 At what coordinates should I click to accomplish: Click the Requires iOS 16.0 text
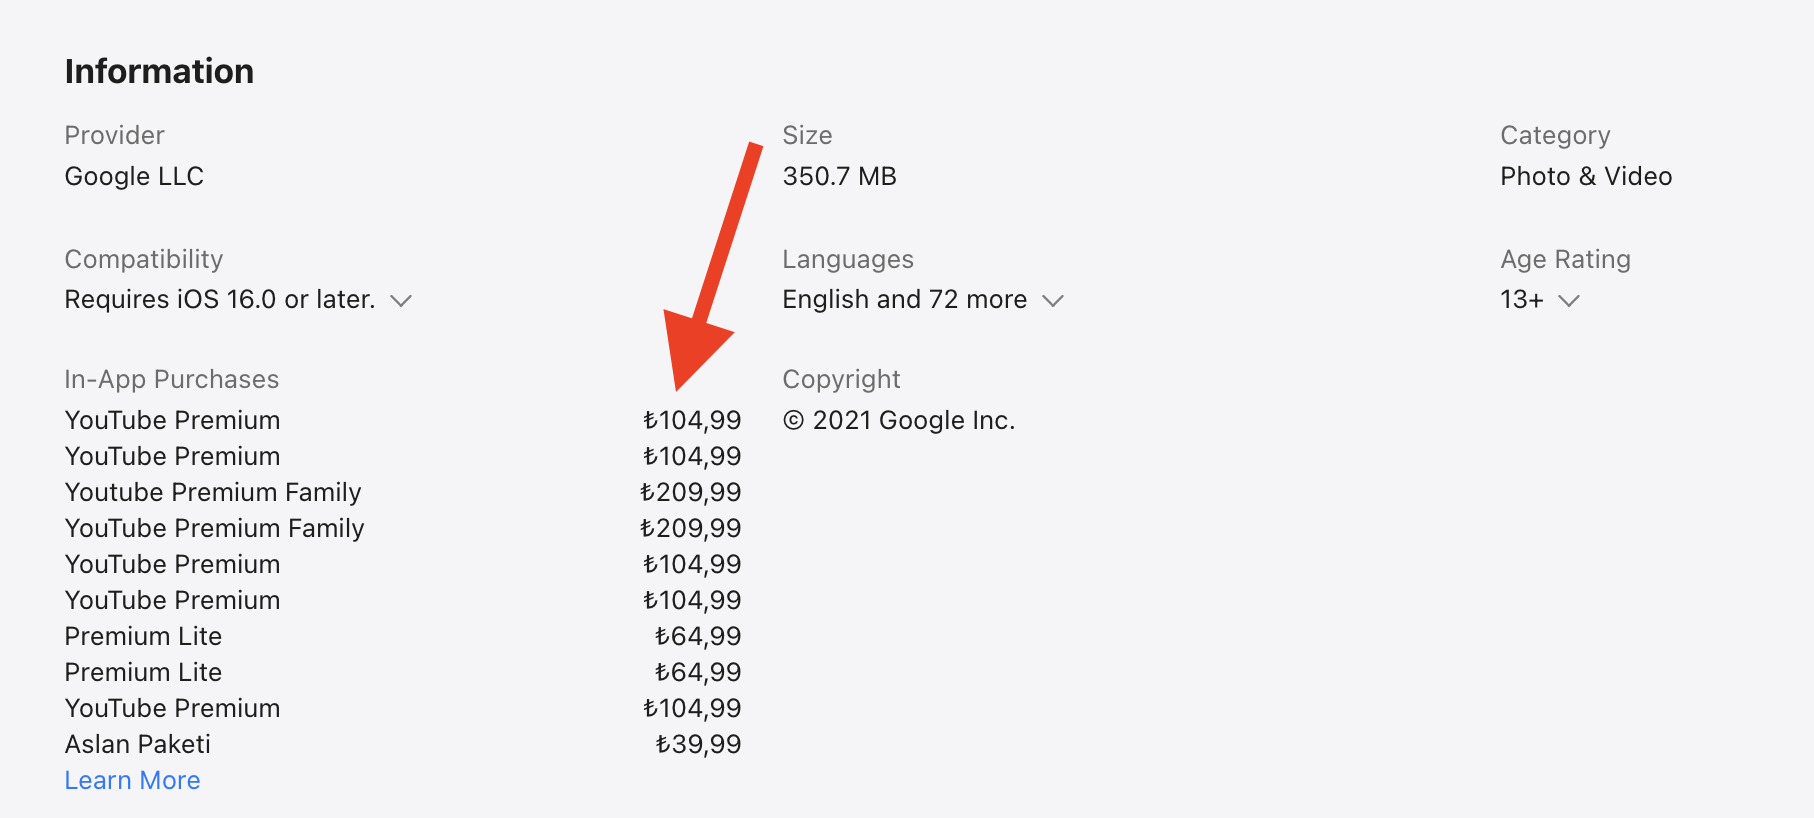click(x=219, y=299)
